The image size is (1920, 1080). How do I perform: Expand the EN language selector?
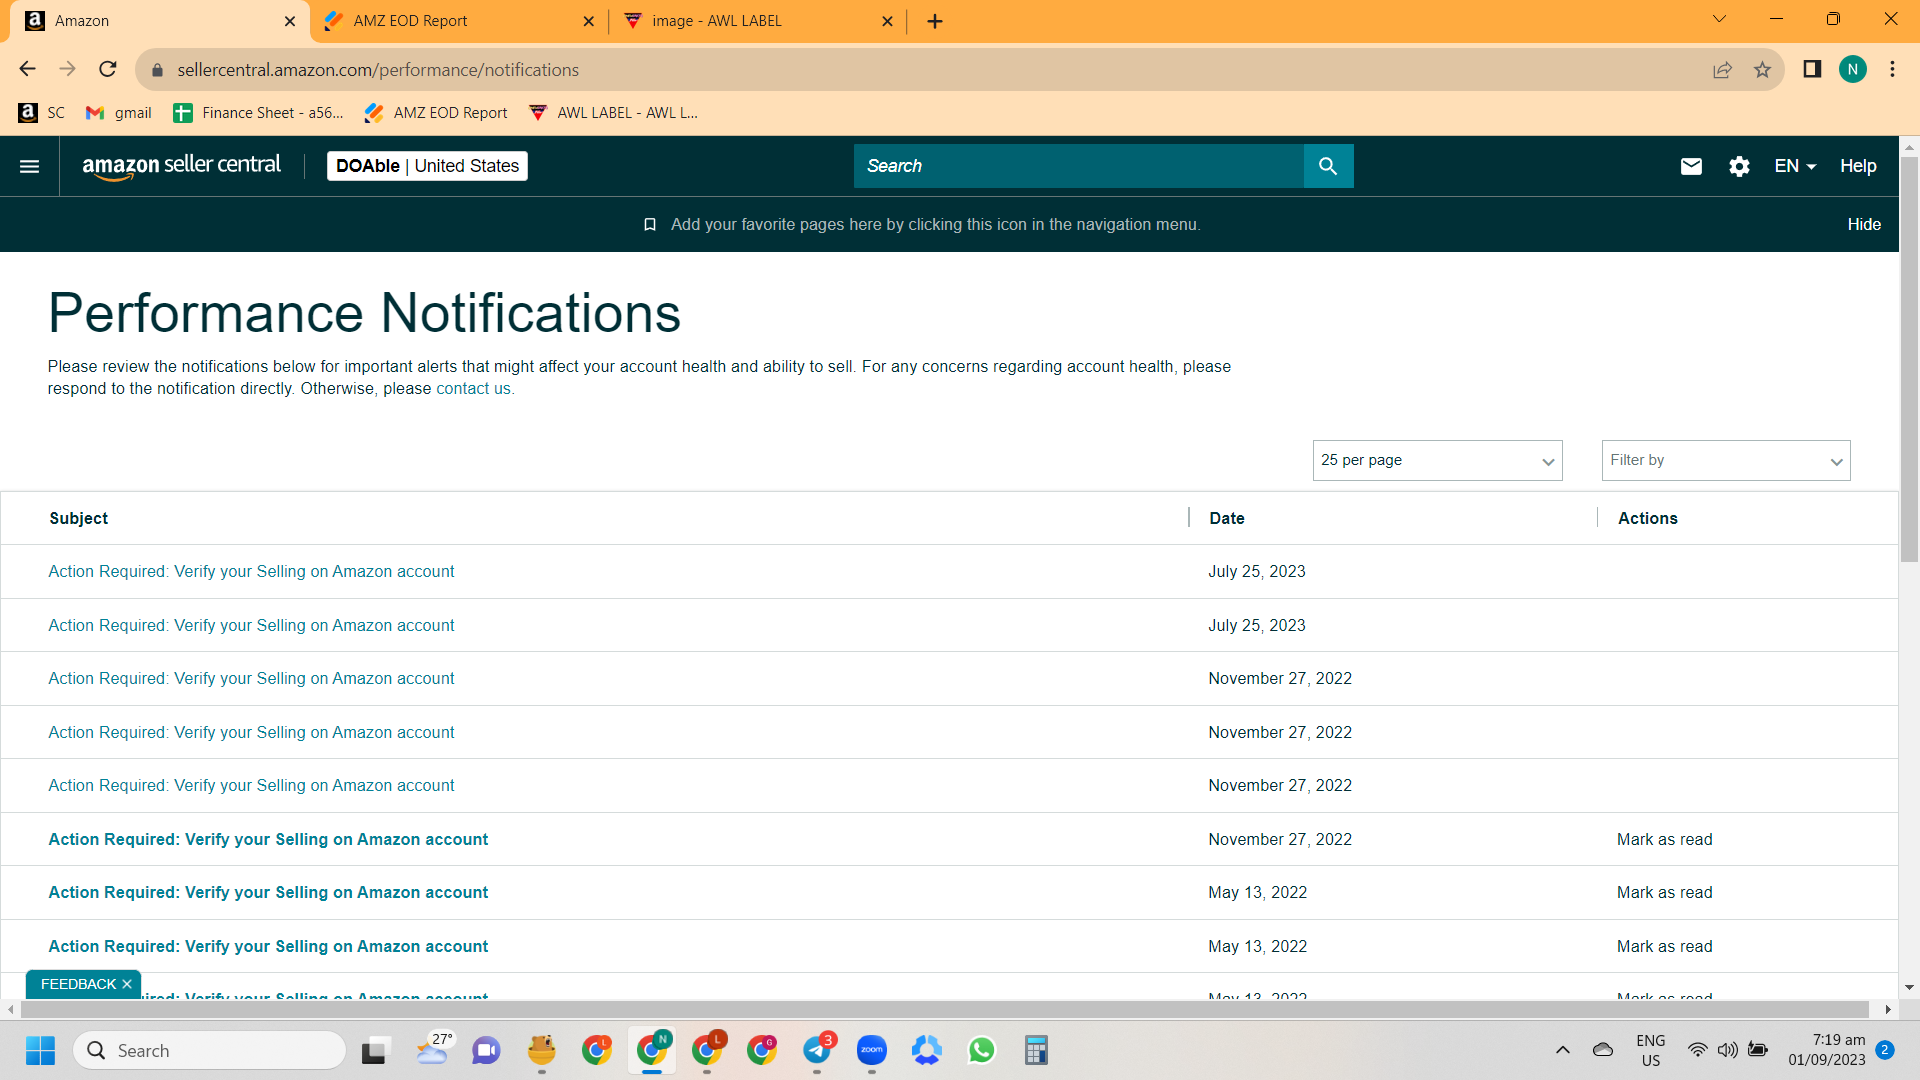click(x=1795, y=166)
